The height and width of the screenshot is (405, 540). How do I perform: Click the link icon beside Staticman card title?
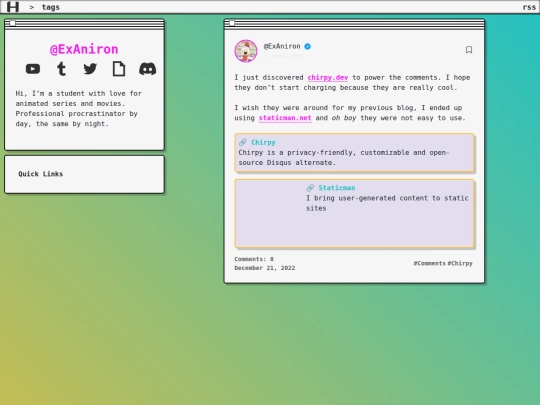click(x=310, y=188)
